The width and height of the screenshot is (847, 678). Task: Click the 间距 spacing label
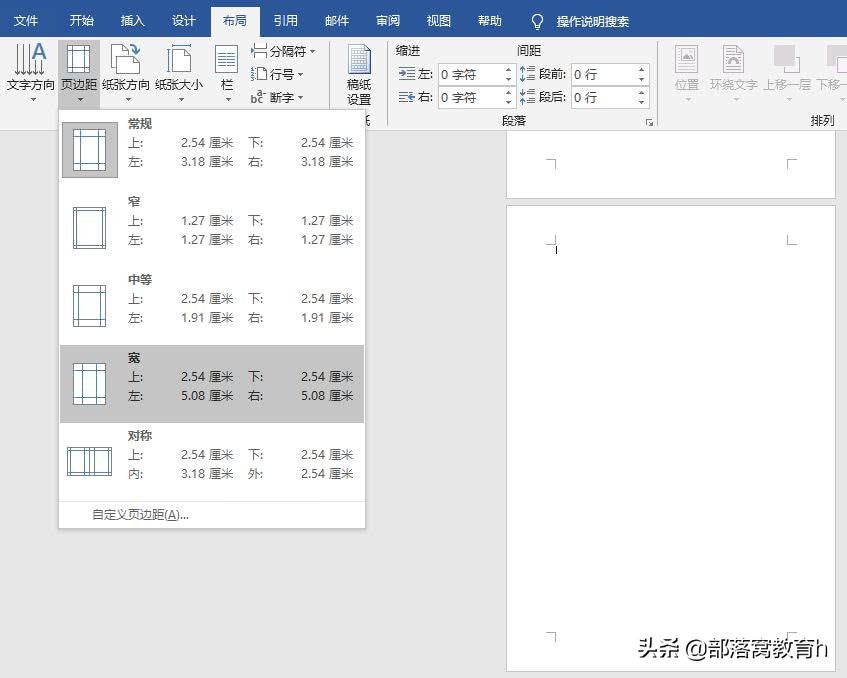(x=529, y=51)
